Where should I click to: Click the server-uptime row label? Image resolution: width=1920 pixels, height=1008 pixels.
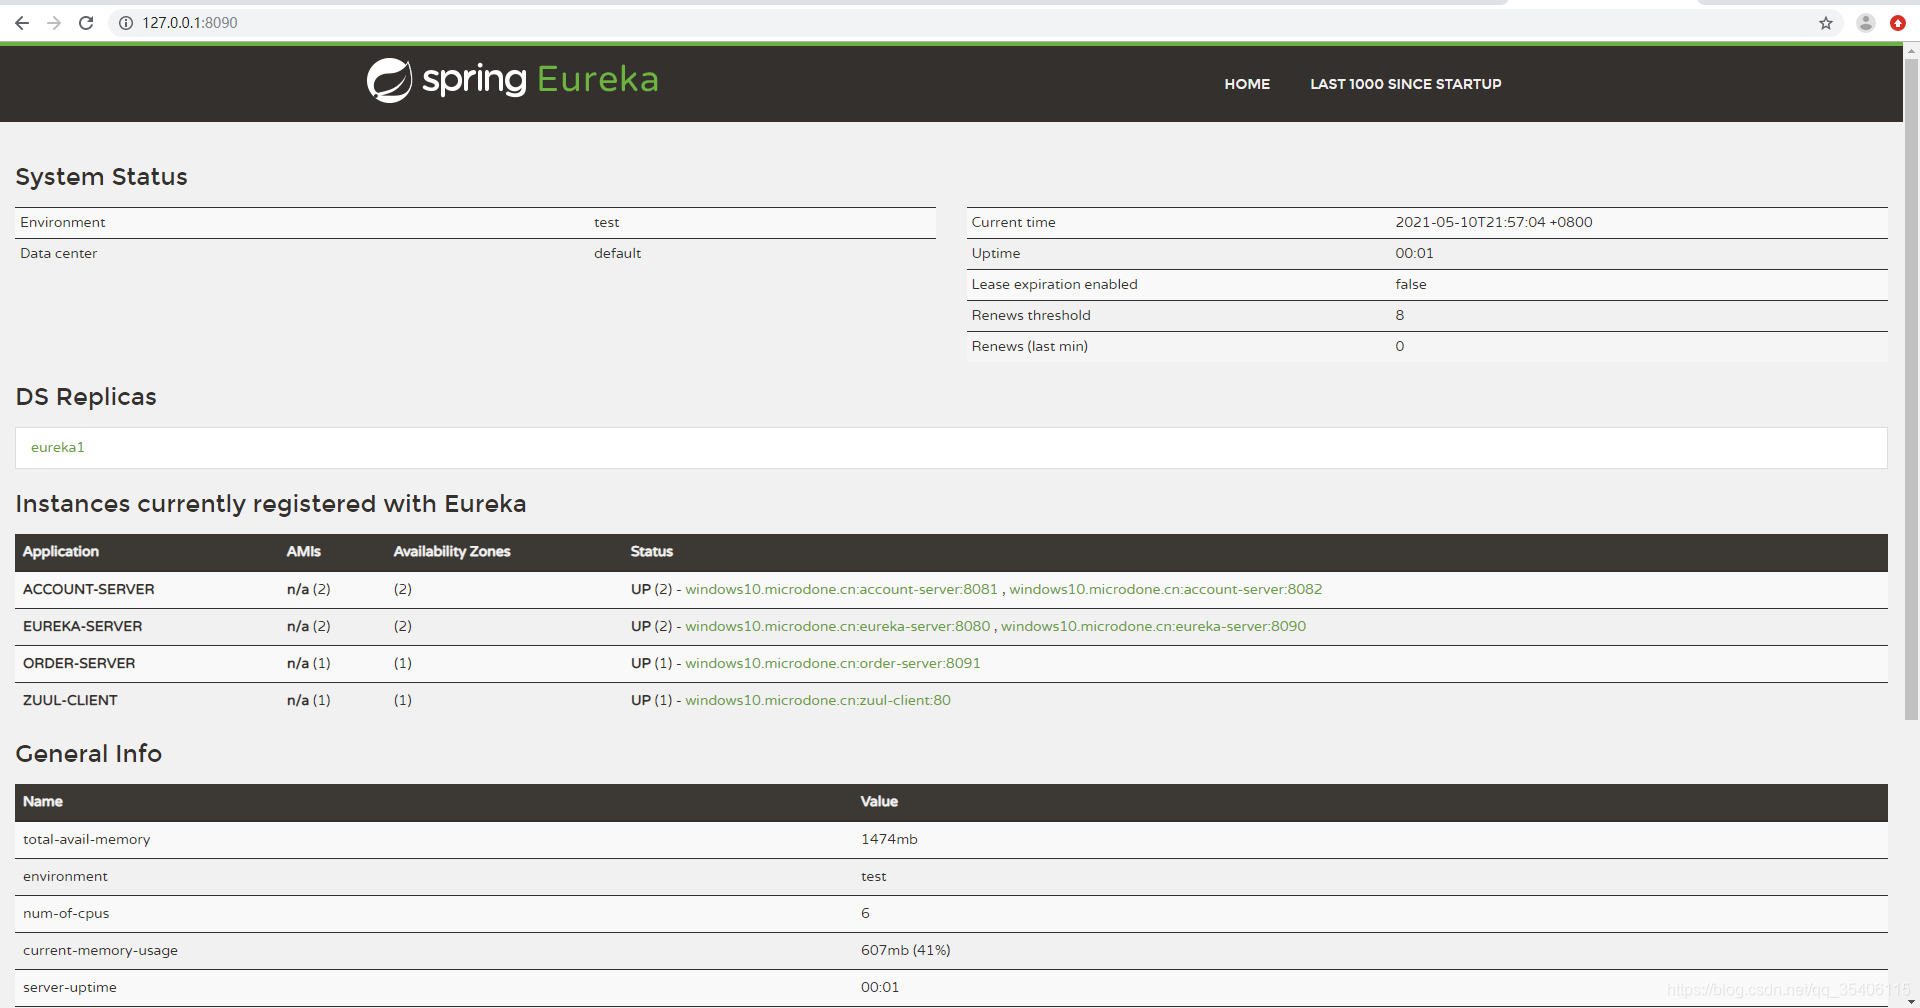pos(70,987)
